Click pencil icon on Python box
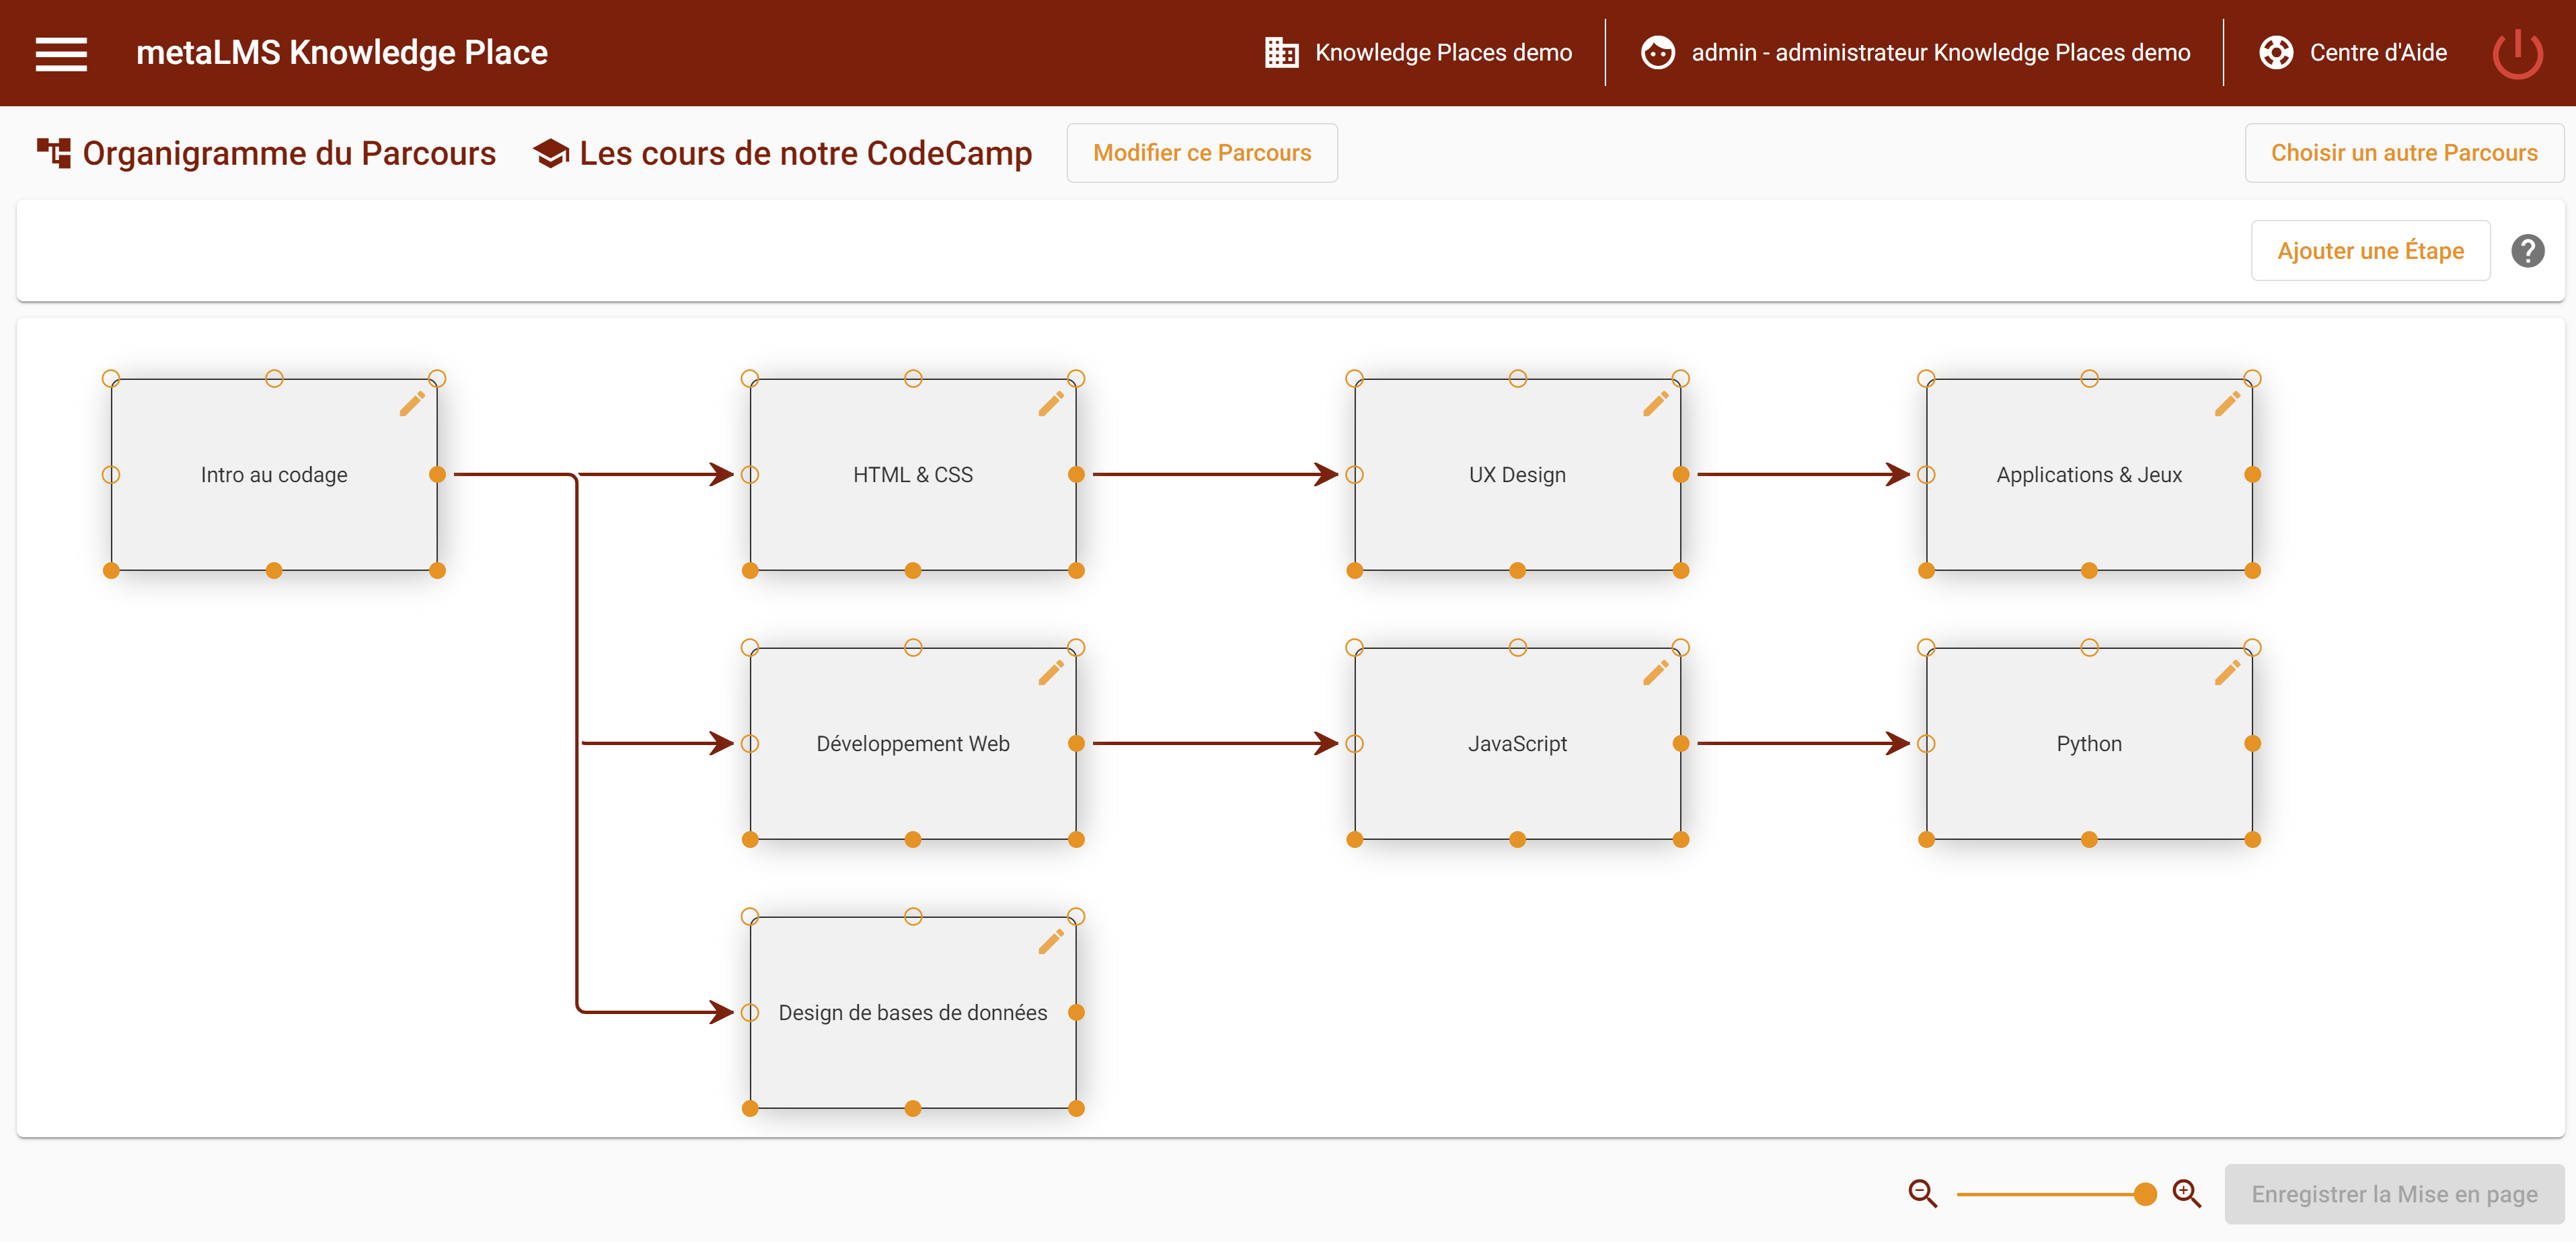This screenshot has width=2576, height=1242. 2227,673
